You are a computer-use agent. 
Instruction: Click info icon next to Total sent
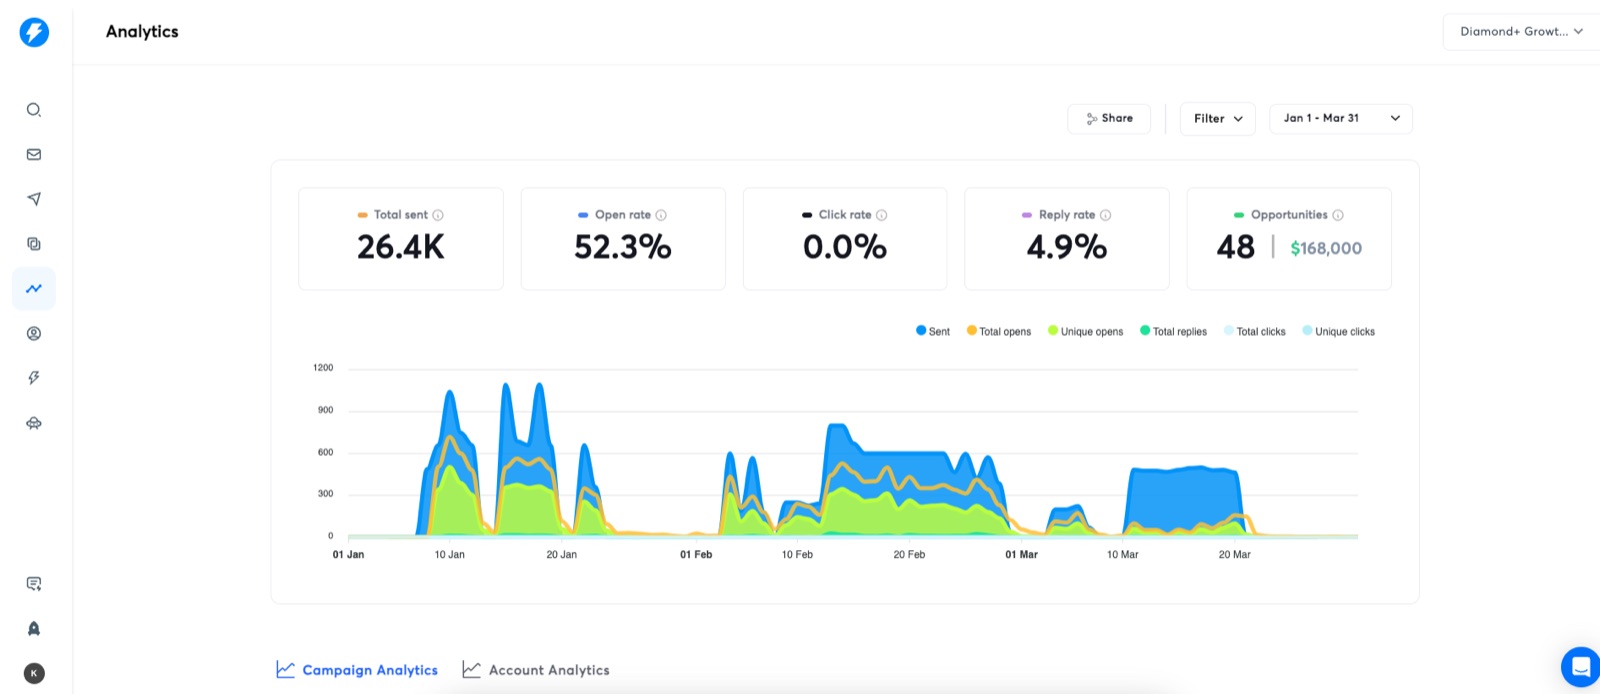tap(438, 215)
